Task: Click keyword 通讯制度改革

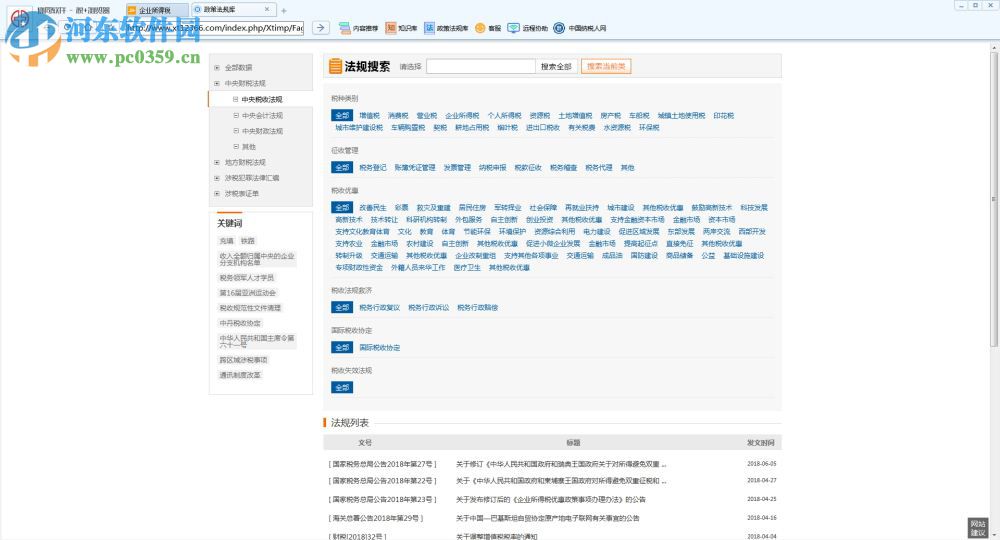Action: coord(240,375)
